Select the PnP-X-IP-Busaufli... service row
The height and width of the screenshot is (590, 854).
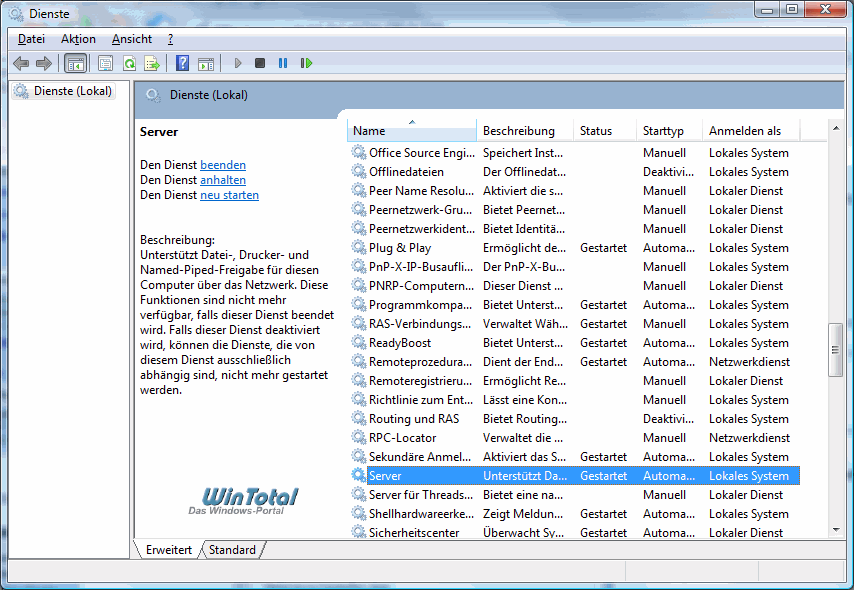575,266
